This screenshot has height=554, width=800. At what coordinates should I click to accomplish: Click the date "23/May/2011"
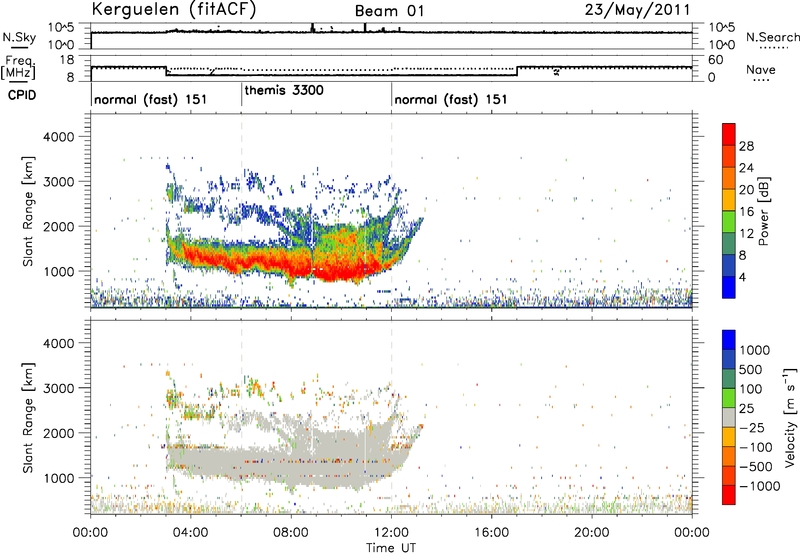point(637,10)
